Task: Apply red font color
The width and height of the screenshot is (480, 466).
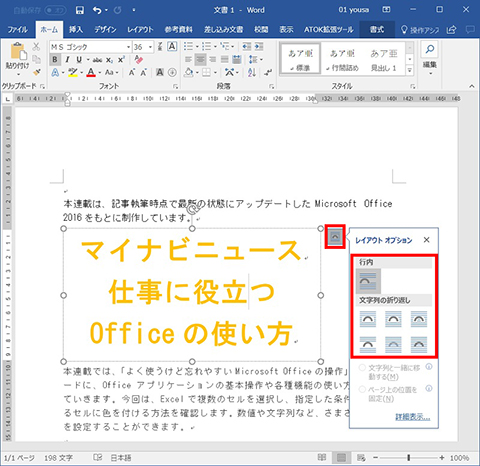Action: tap(91, 72)
